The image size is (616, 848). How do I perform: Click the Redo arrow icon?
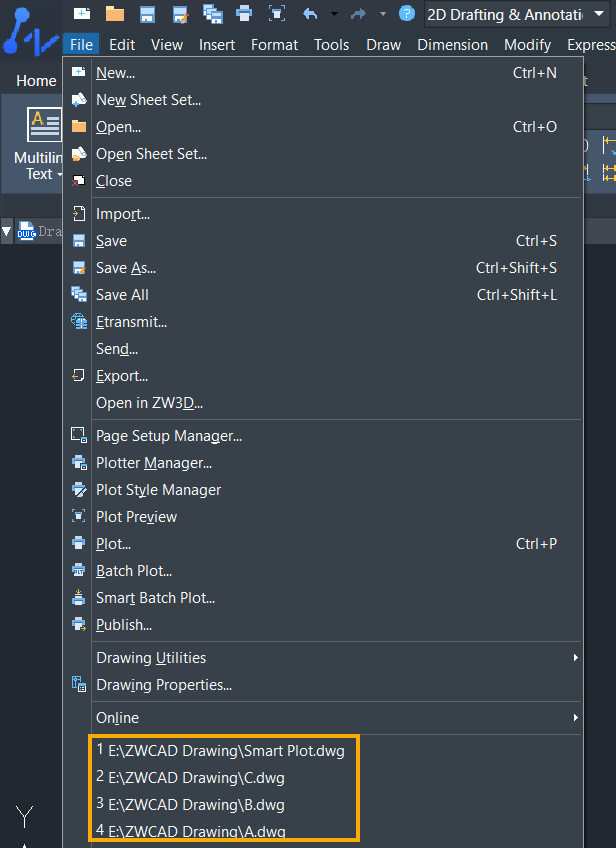pyautogui.click(x=358, y=14)
